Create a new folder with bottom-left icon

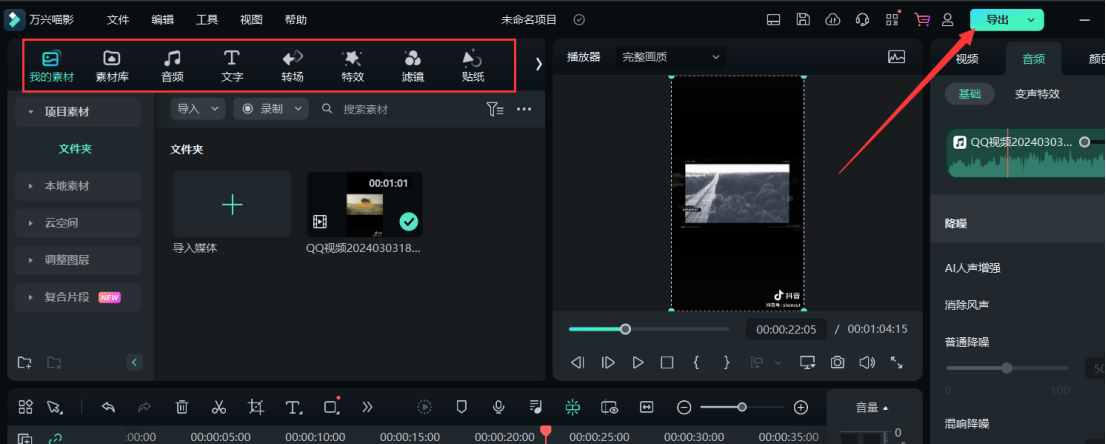pos(25,363)
